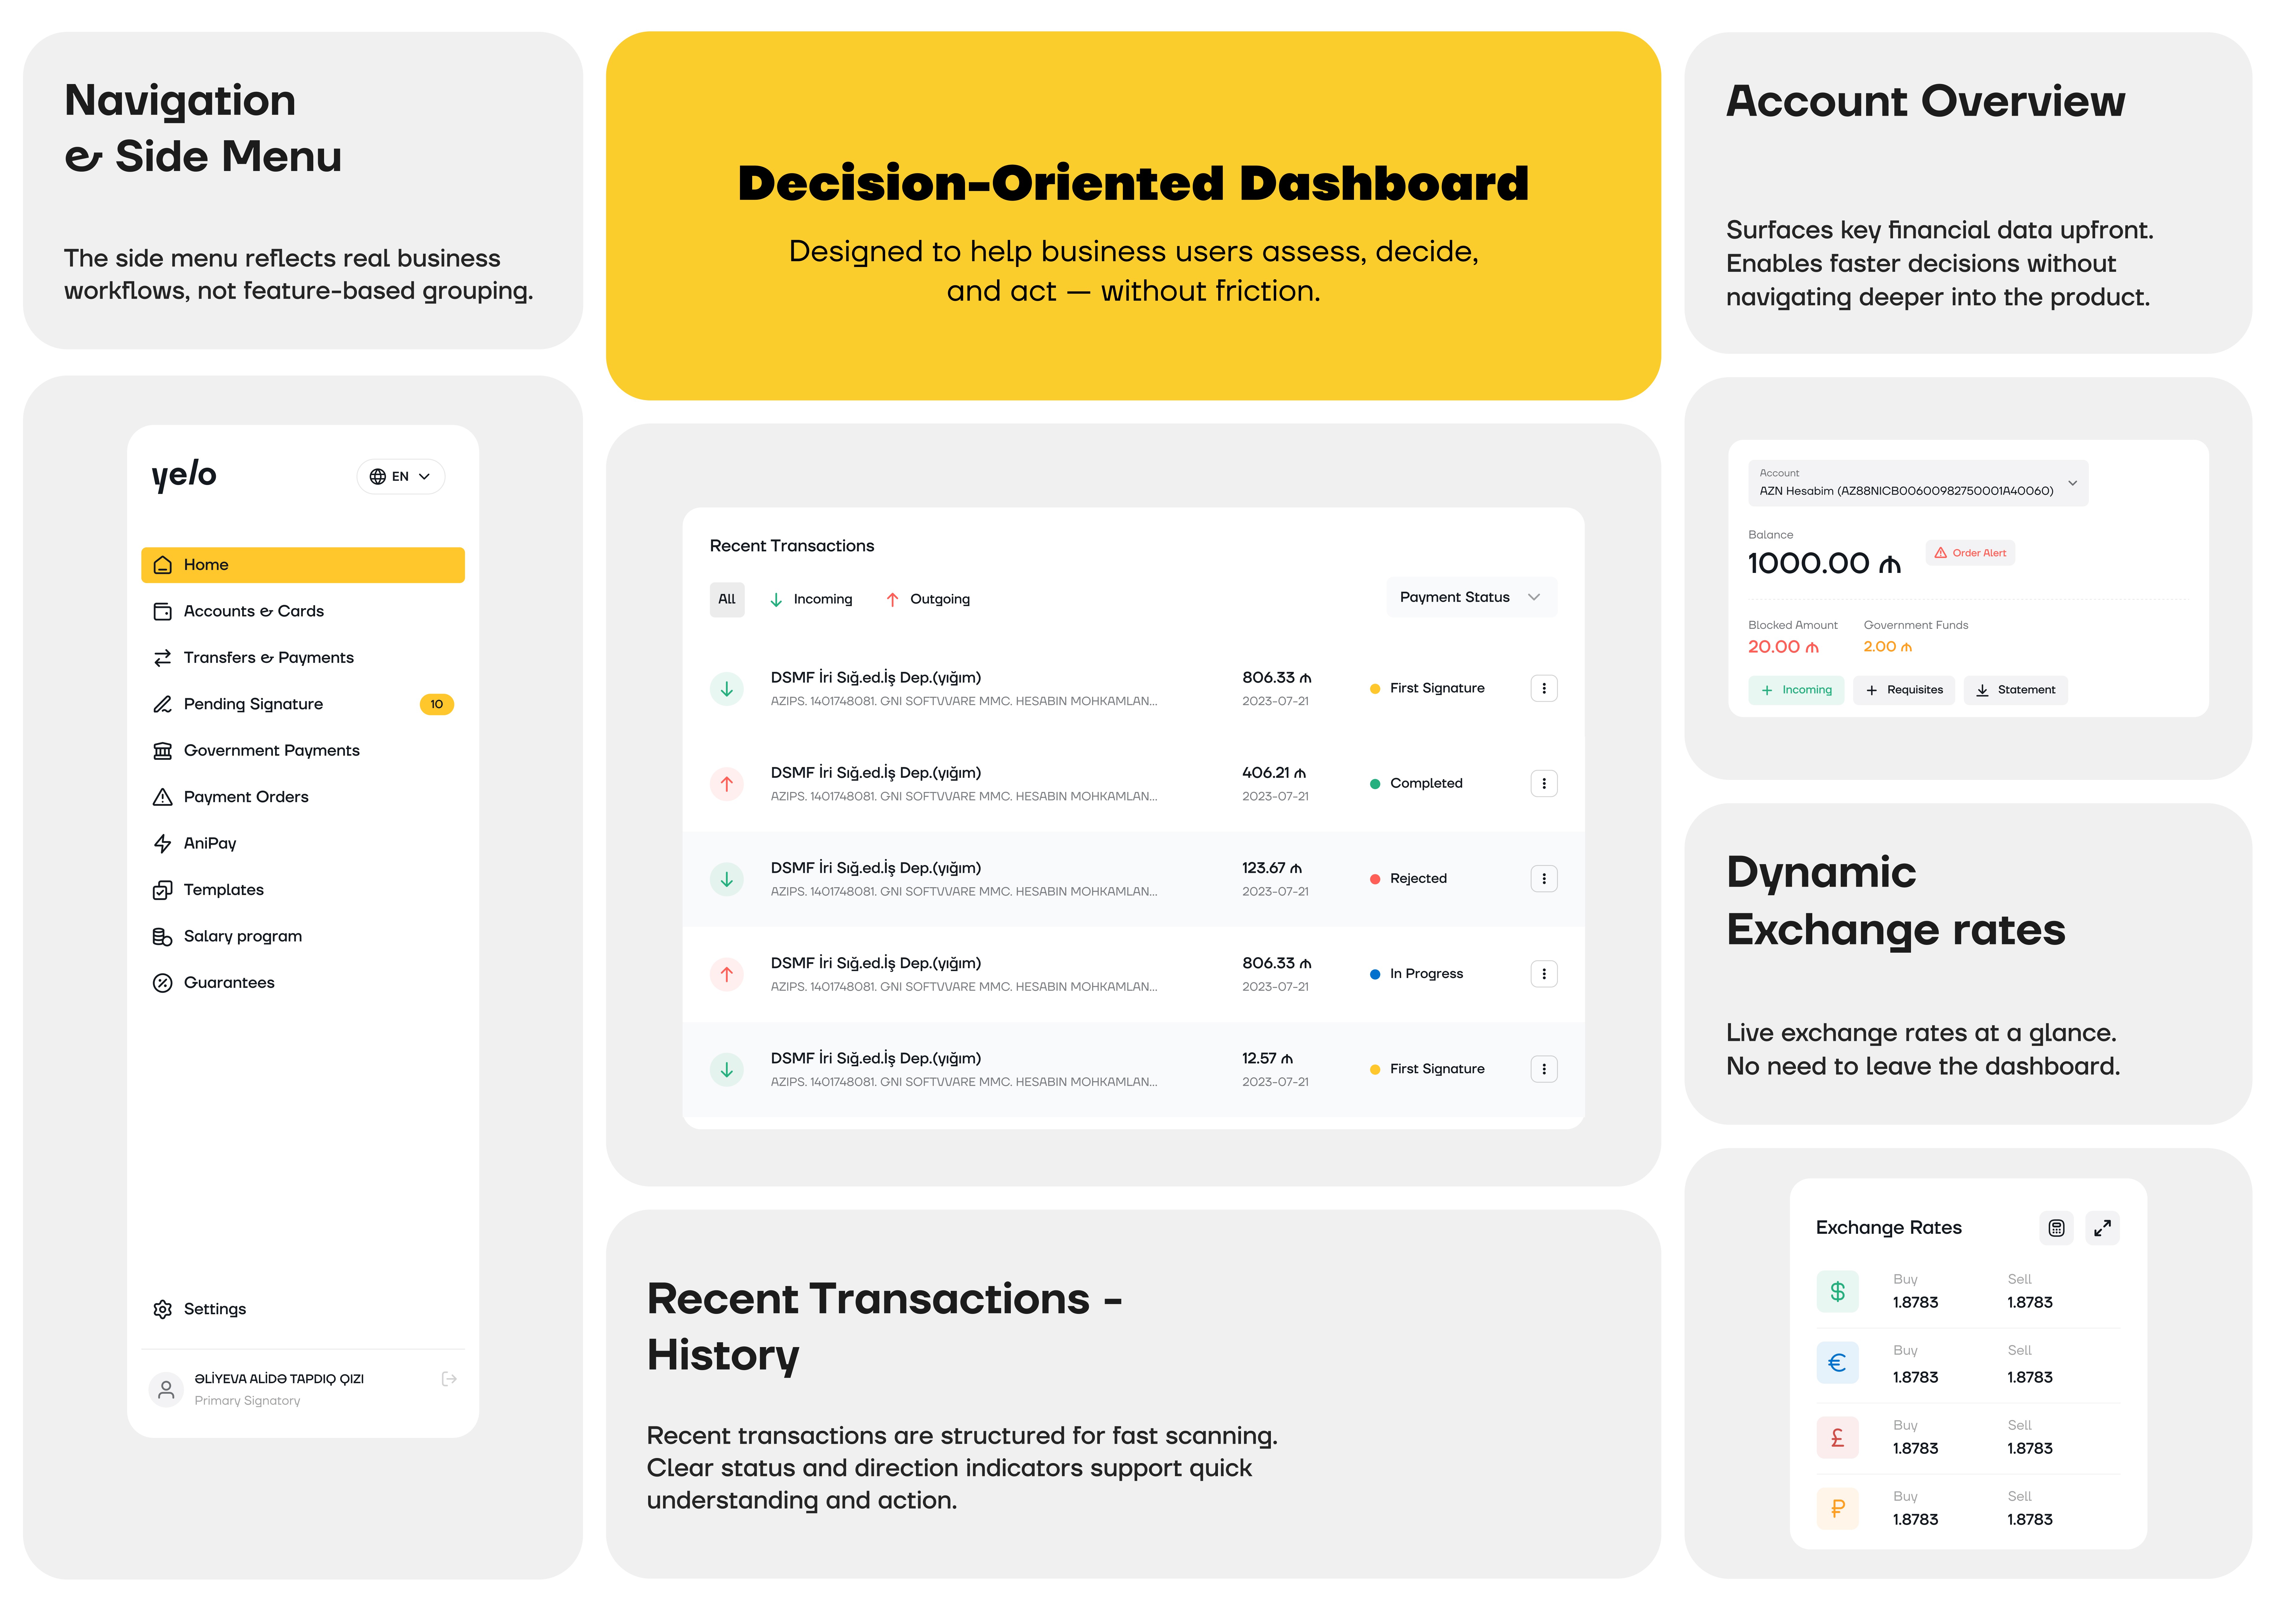
Task: Go to Pending Signature menu item
Action: [x=253, y=704]
